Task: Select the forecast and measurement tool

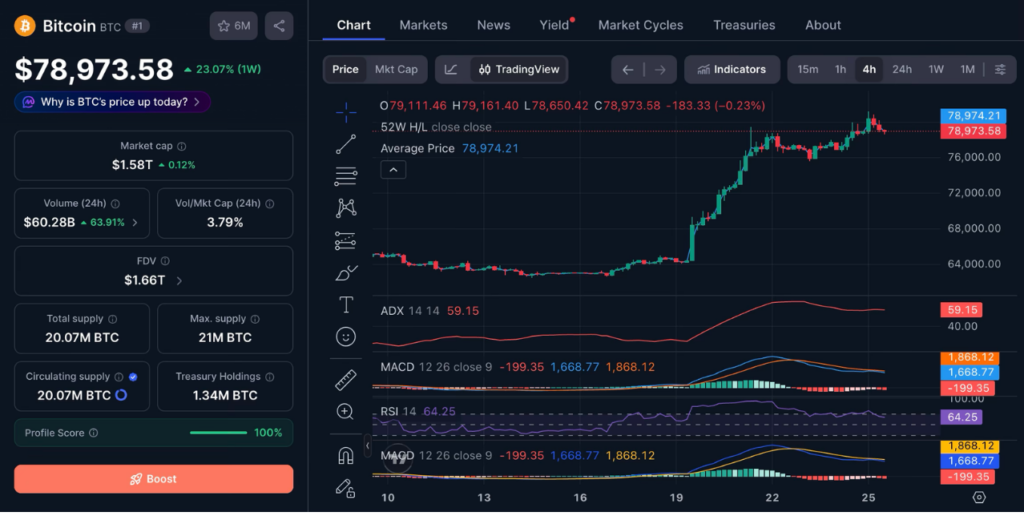Action: pyautogui.click(x=346, y=240)
